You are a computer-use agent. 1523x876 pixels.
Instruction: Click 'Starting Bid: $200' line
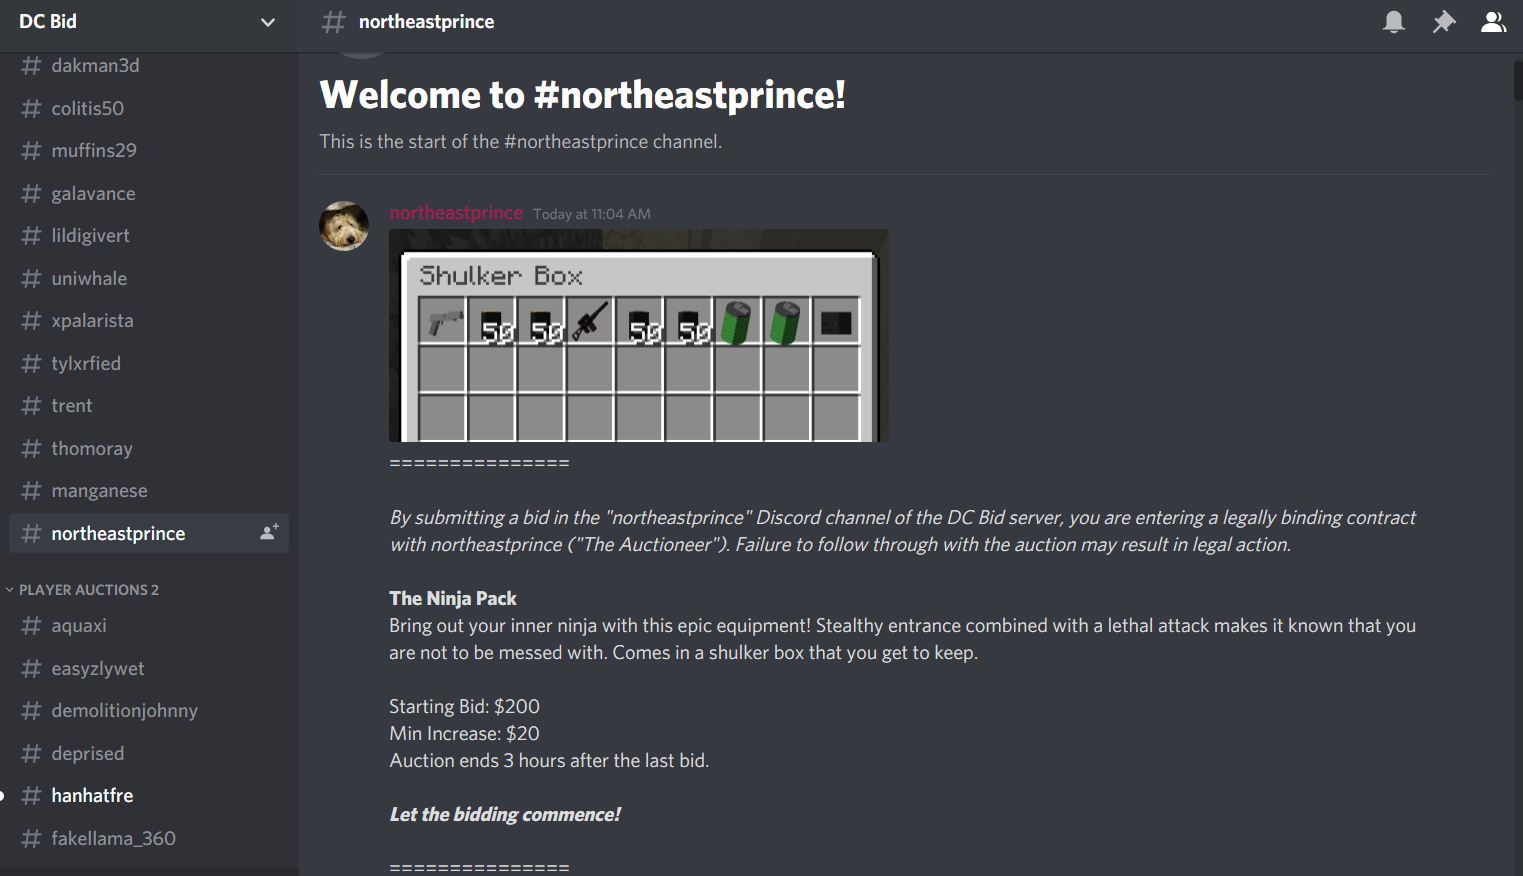(464, 706)
